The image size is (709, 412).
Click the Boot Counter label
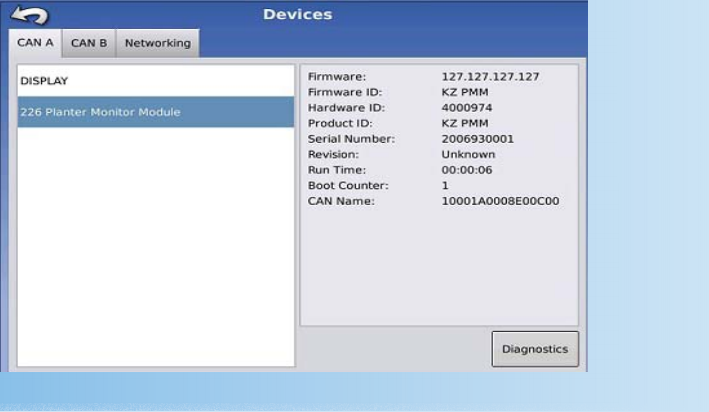click(x=348, y=185)
